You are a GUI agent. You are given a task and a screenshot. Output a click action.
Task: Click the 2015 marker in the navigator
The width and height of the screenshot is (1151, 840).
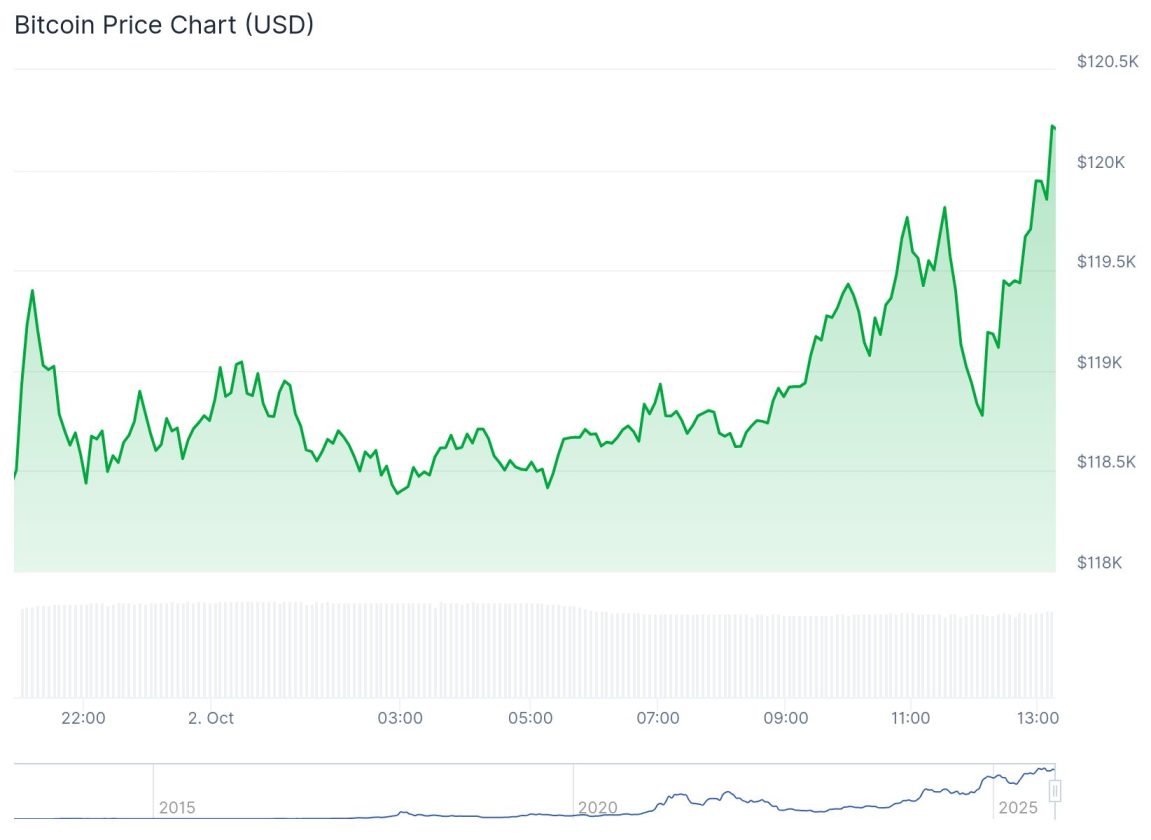tap(177, 807)
